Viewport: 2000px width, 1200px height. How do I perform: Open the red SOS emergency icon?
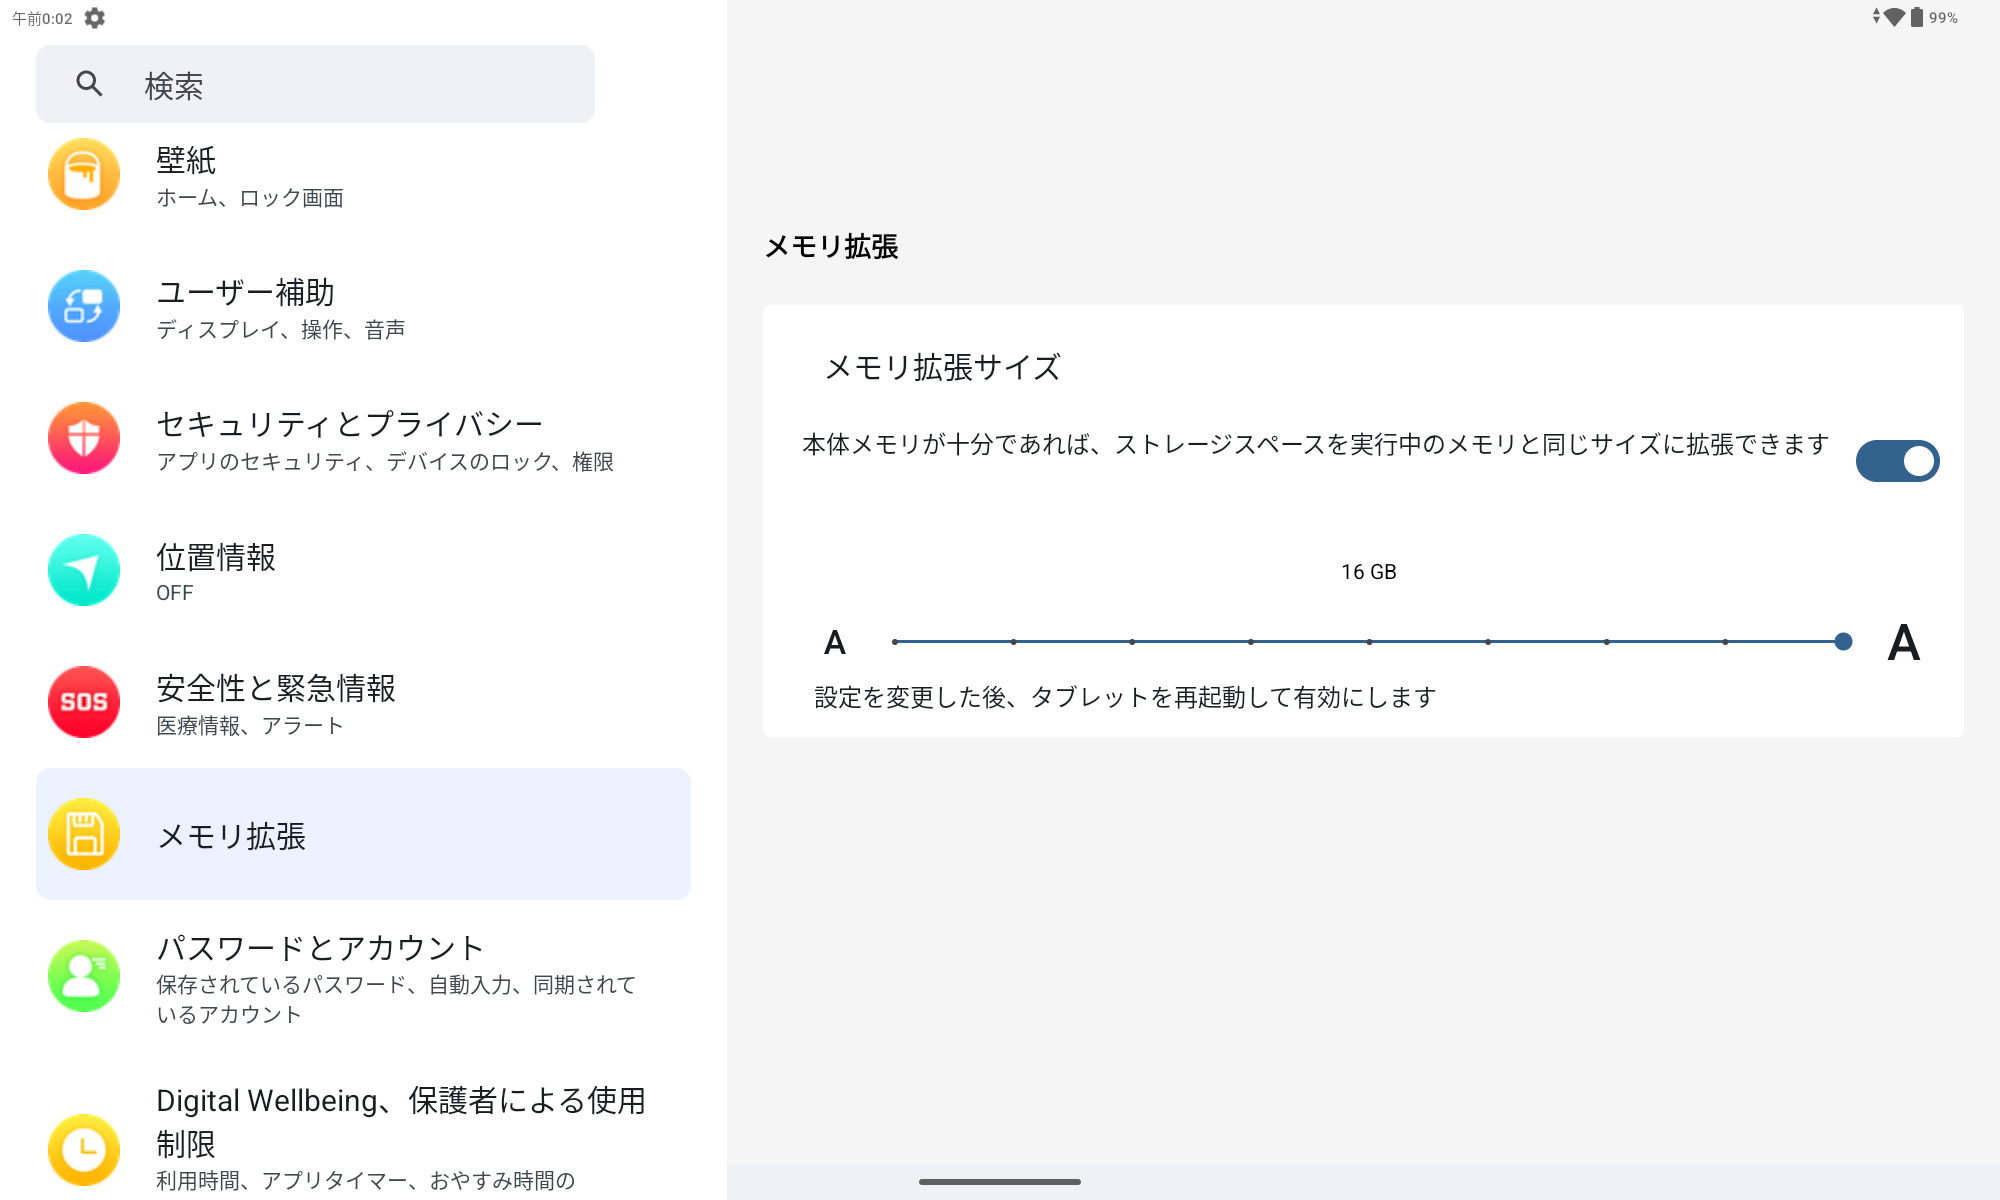84,702
